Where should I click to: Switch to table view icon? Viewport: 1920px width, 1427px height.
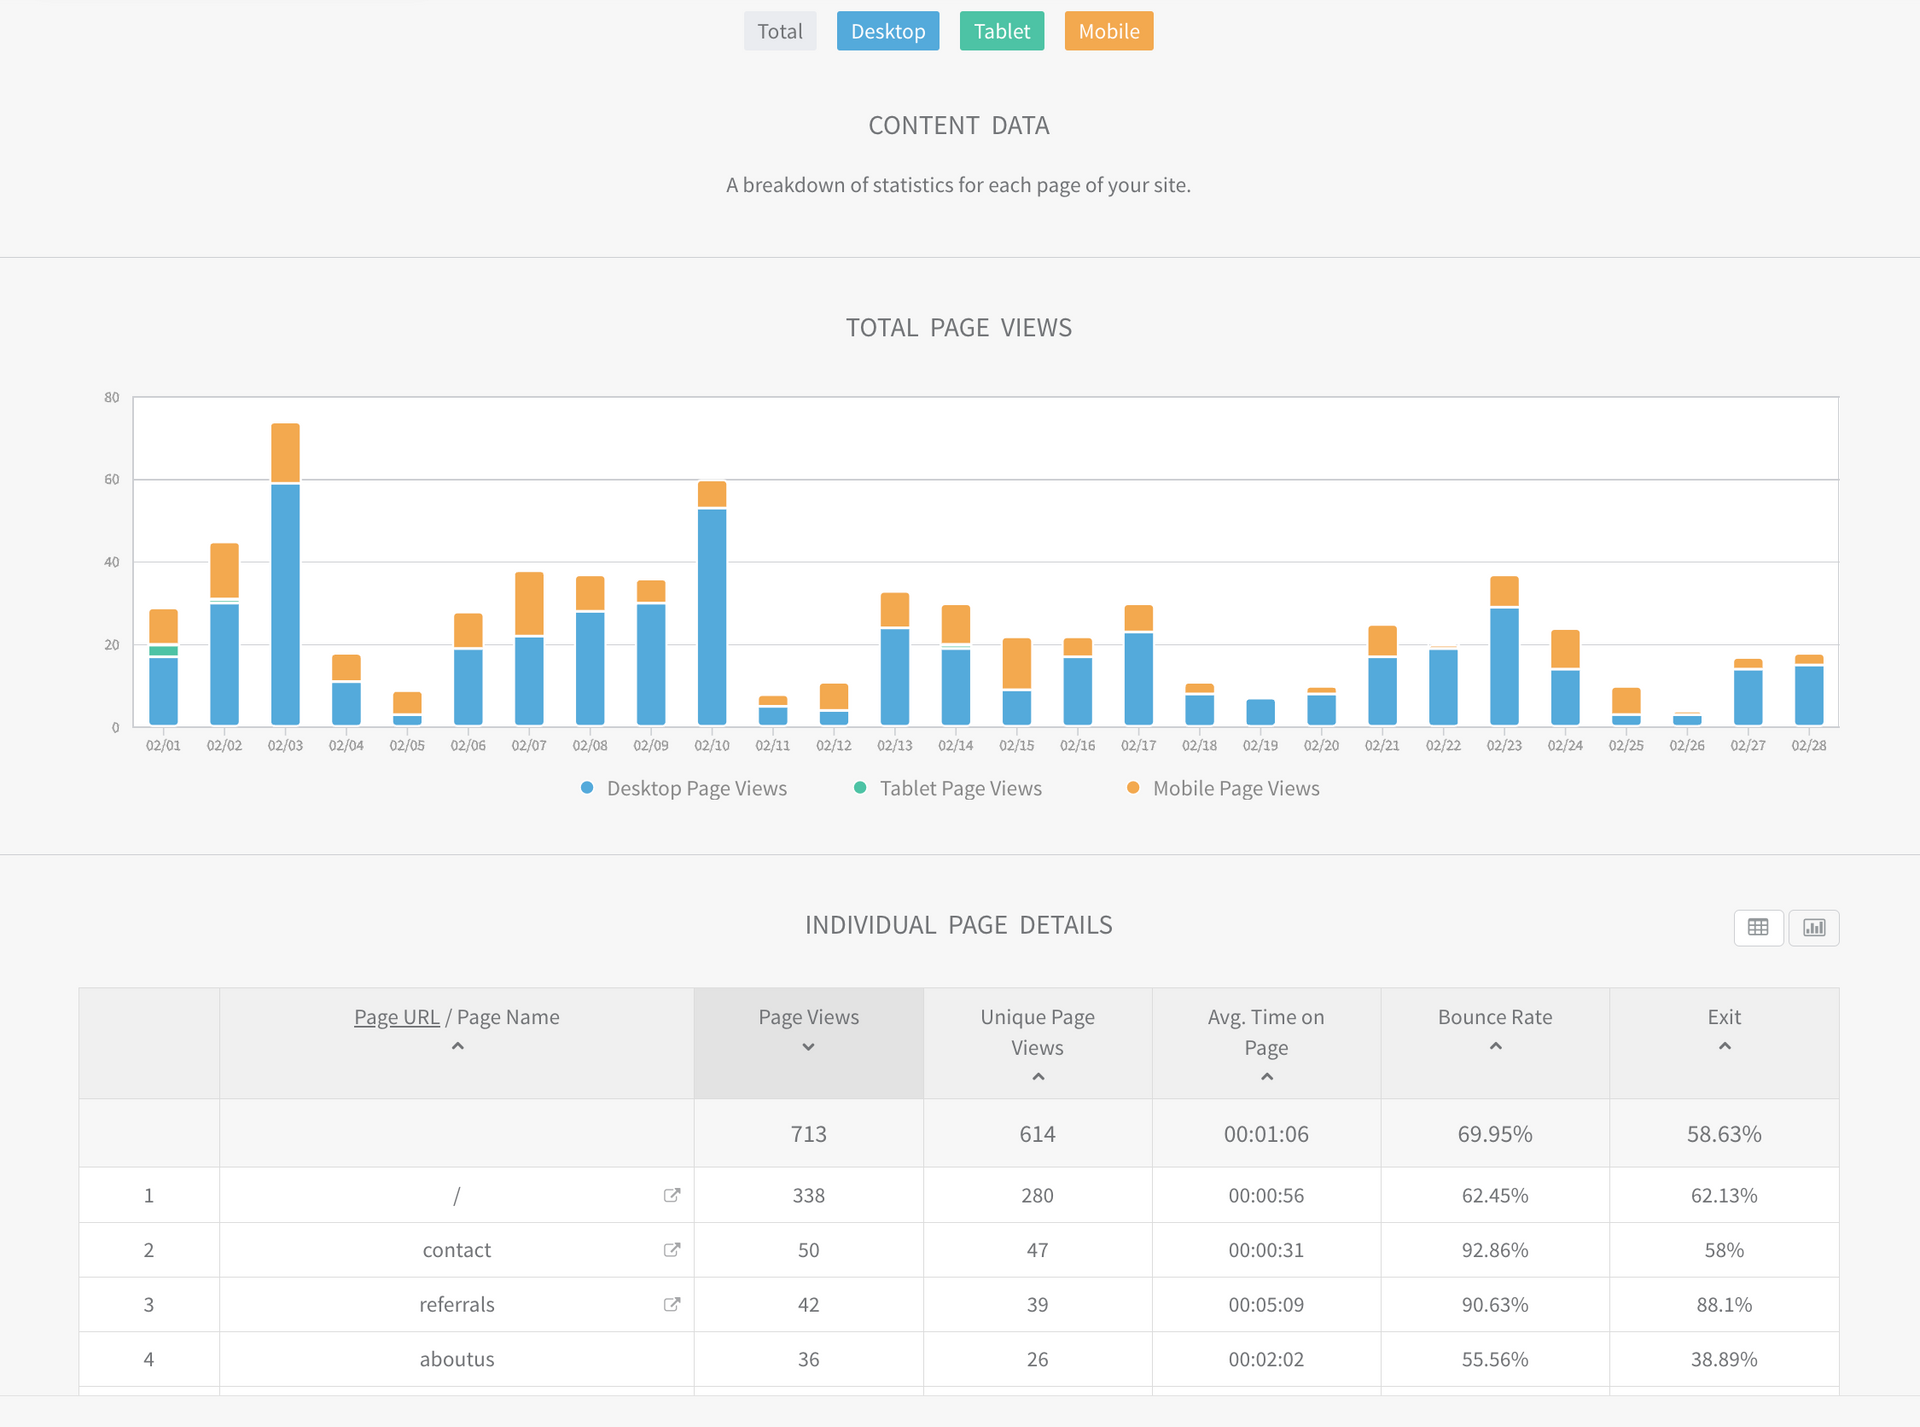tap(1758, 927)
